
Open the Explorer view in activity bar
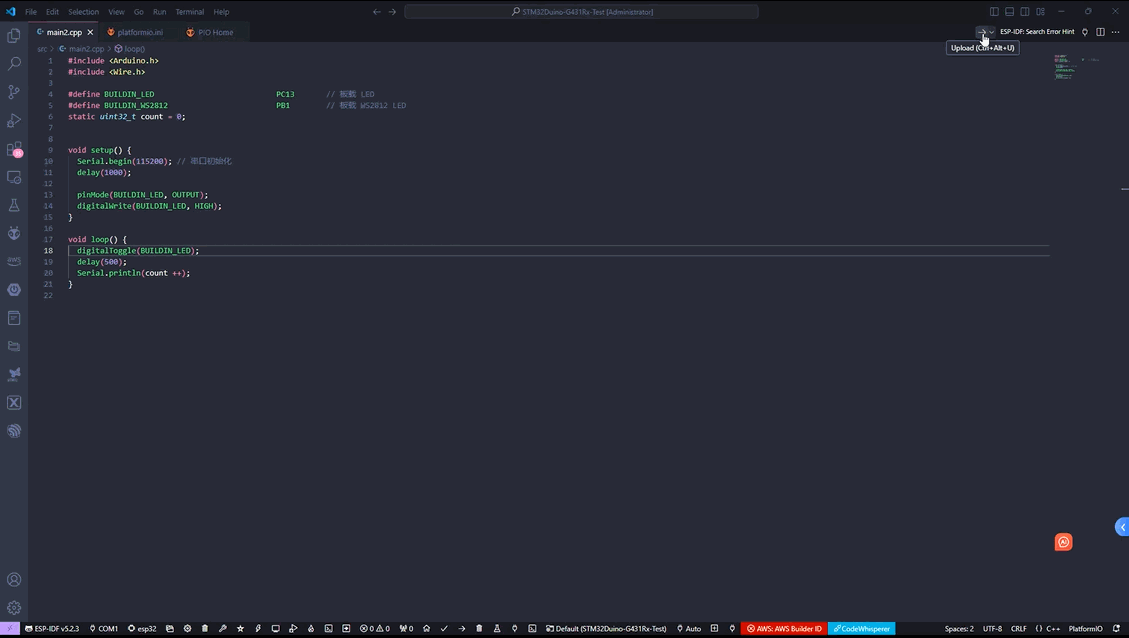[14, 35]
